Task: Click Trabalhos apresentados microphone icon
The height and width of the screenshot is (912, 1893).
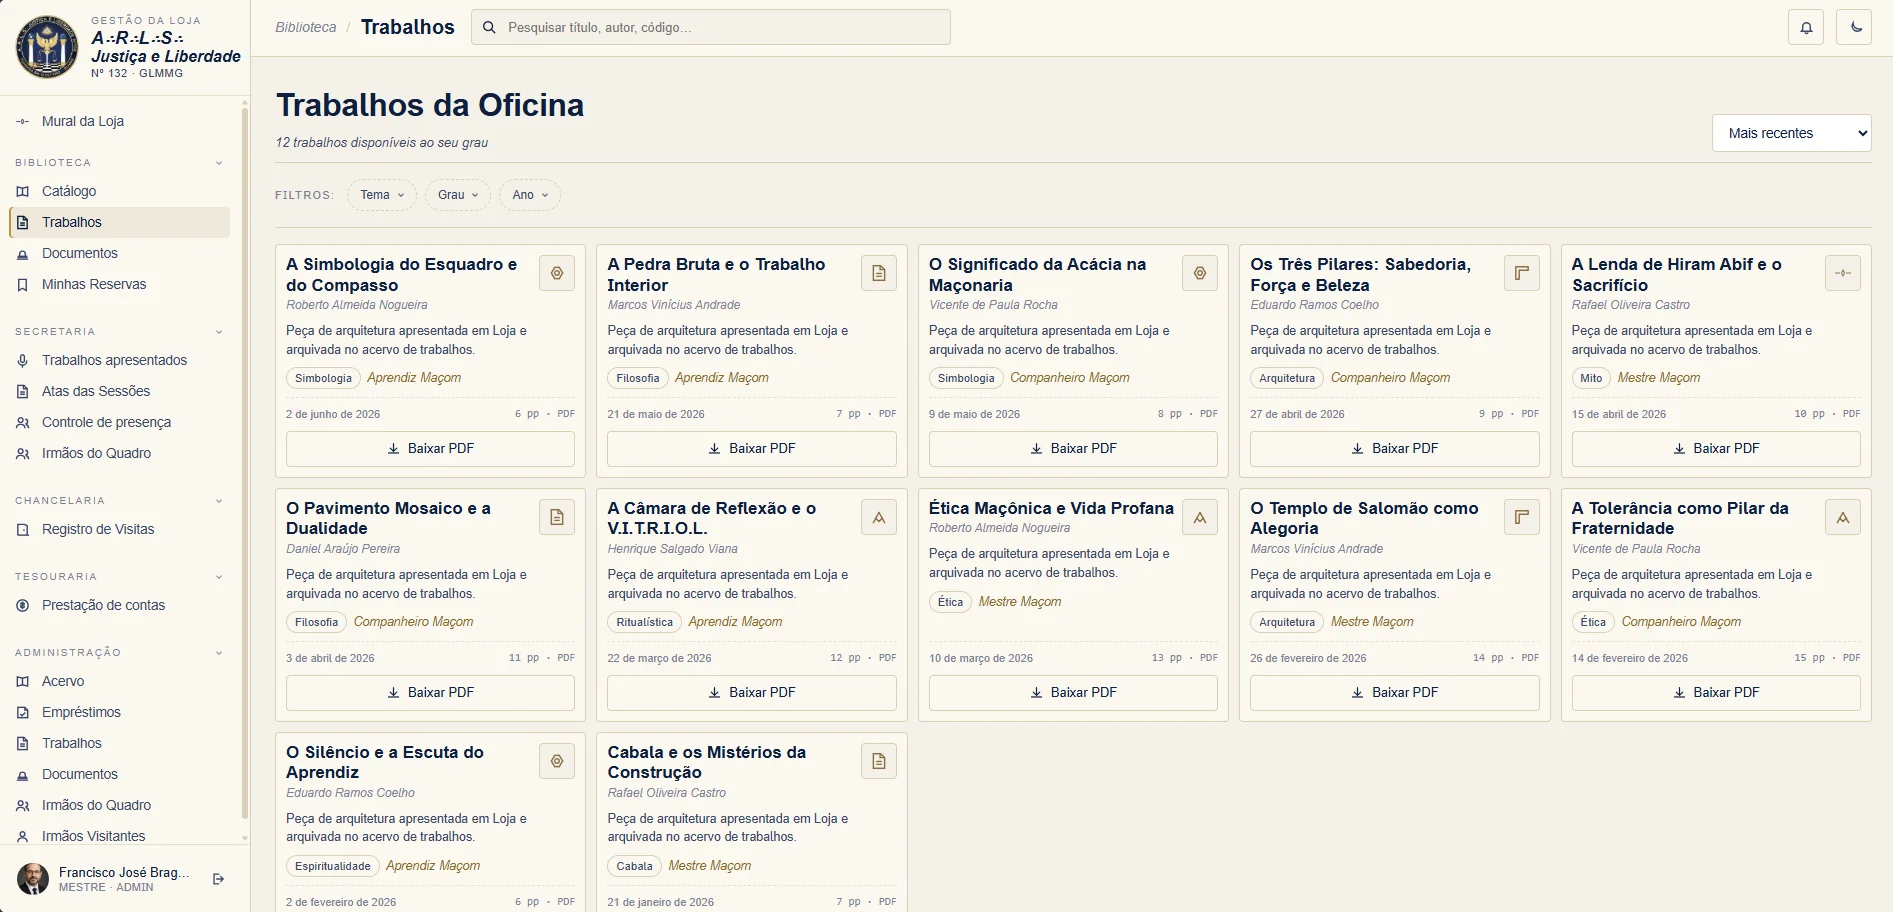Action: (x=23, y=360)
